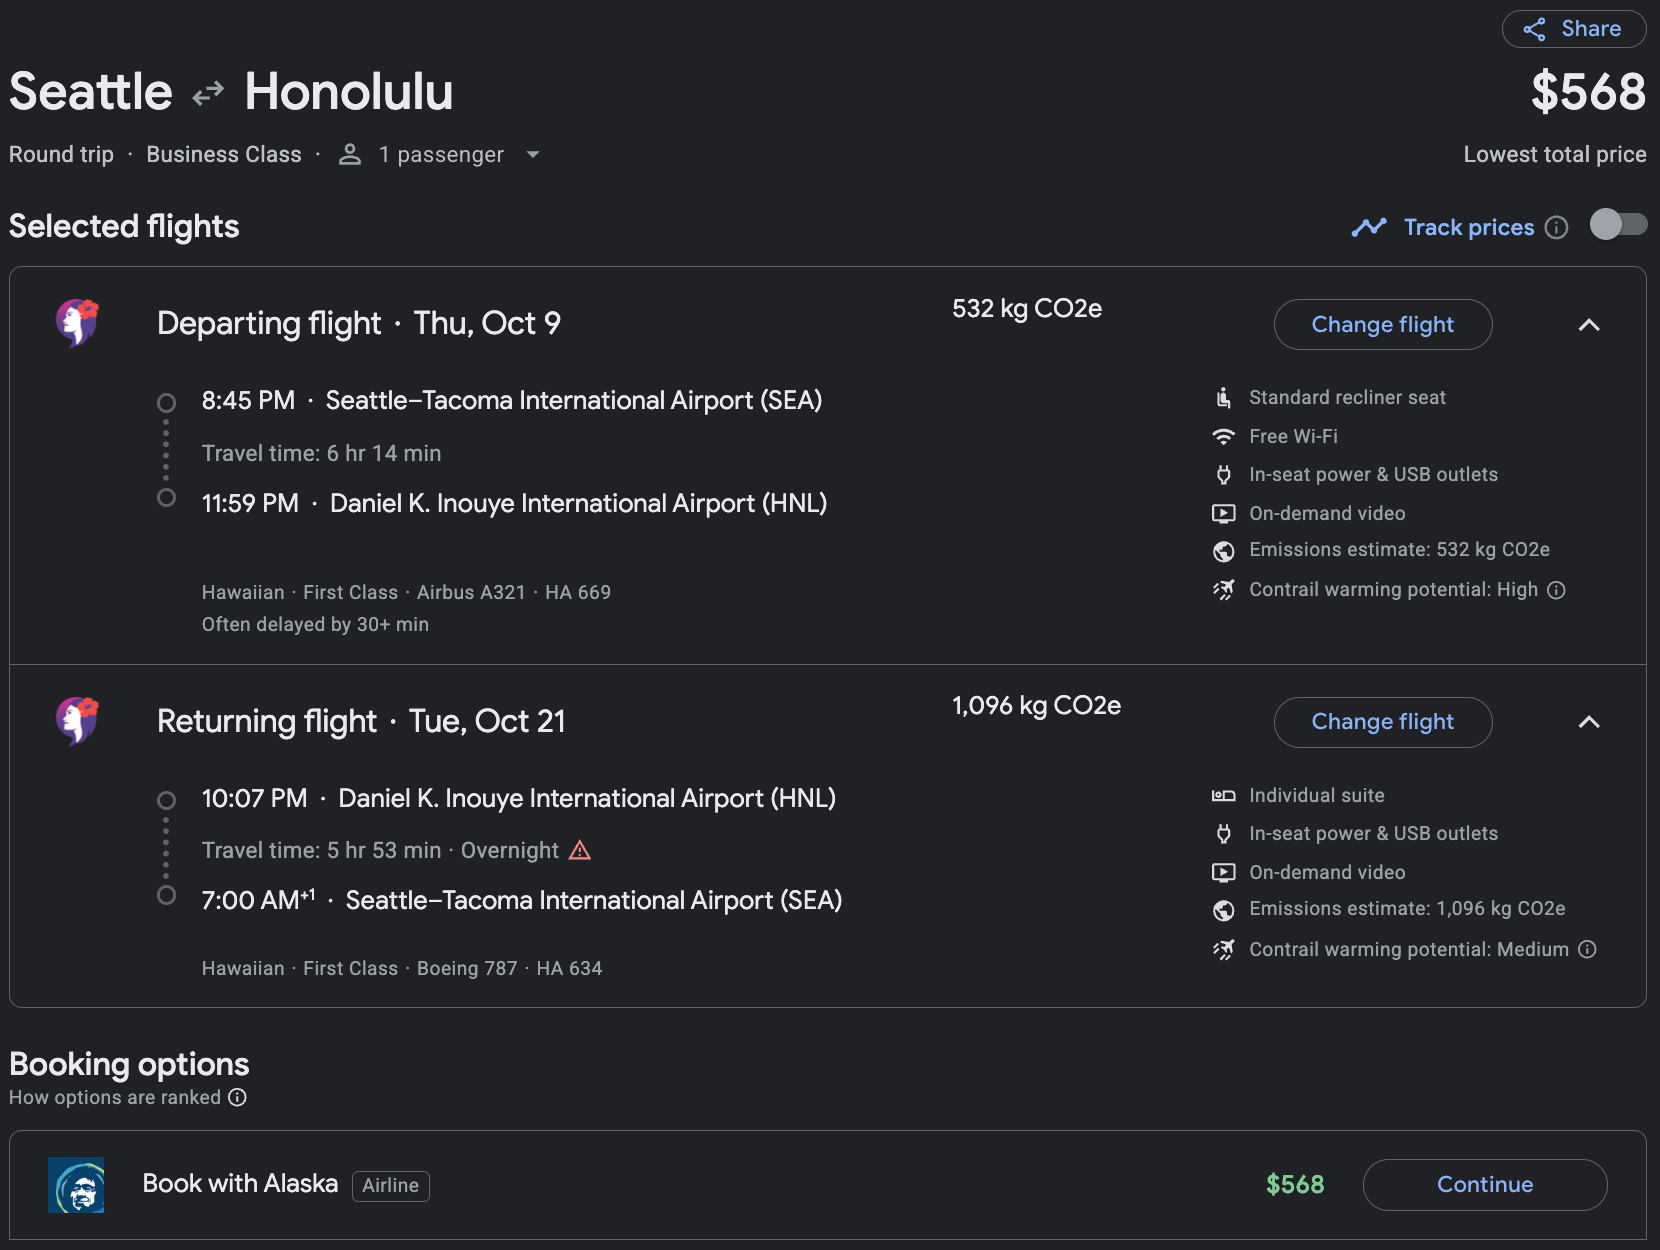This screenshot has width=1660, height=1250.
Task: Click returning flight in-seat power plug icon
Action: coord(1223,834)
